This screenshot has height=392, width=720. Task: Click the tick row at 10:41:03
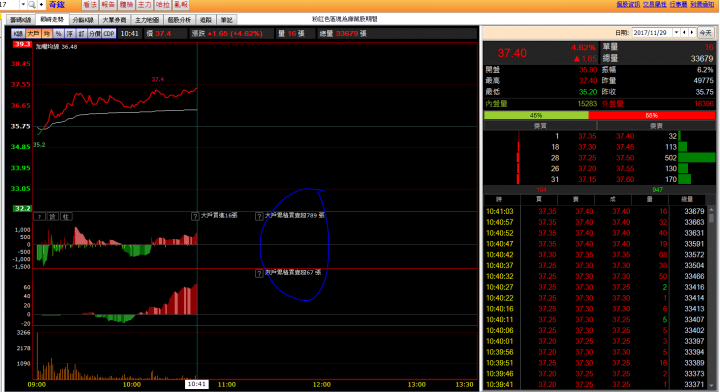pyautogui.click(x=596, y=211)
